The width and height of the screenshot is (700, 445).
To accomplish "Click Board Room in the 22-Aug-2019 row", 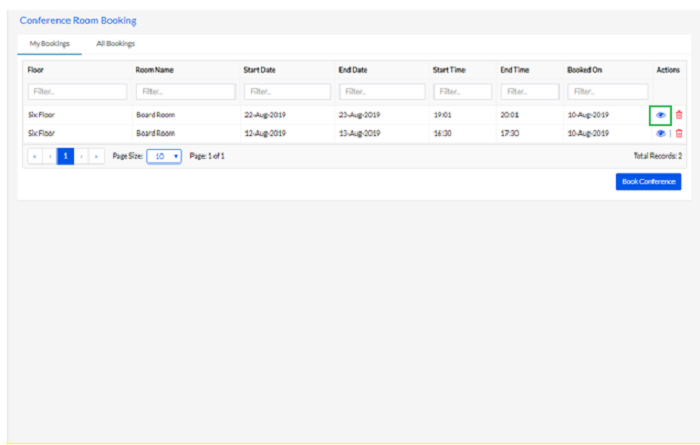I will point(155,115).
